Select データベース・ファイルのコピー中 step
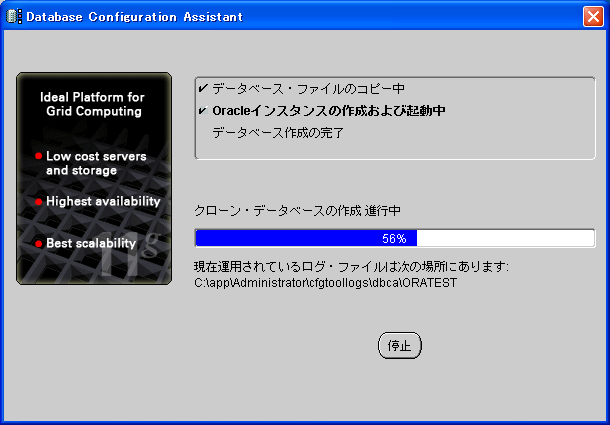The image size is (610, 425). click(308, 89)
